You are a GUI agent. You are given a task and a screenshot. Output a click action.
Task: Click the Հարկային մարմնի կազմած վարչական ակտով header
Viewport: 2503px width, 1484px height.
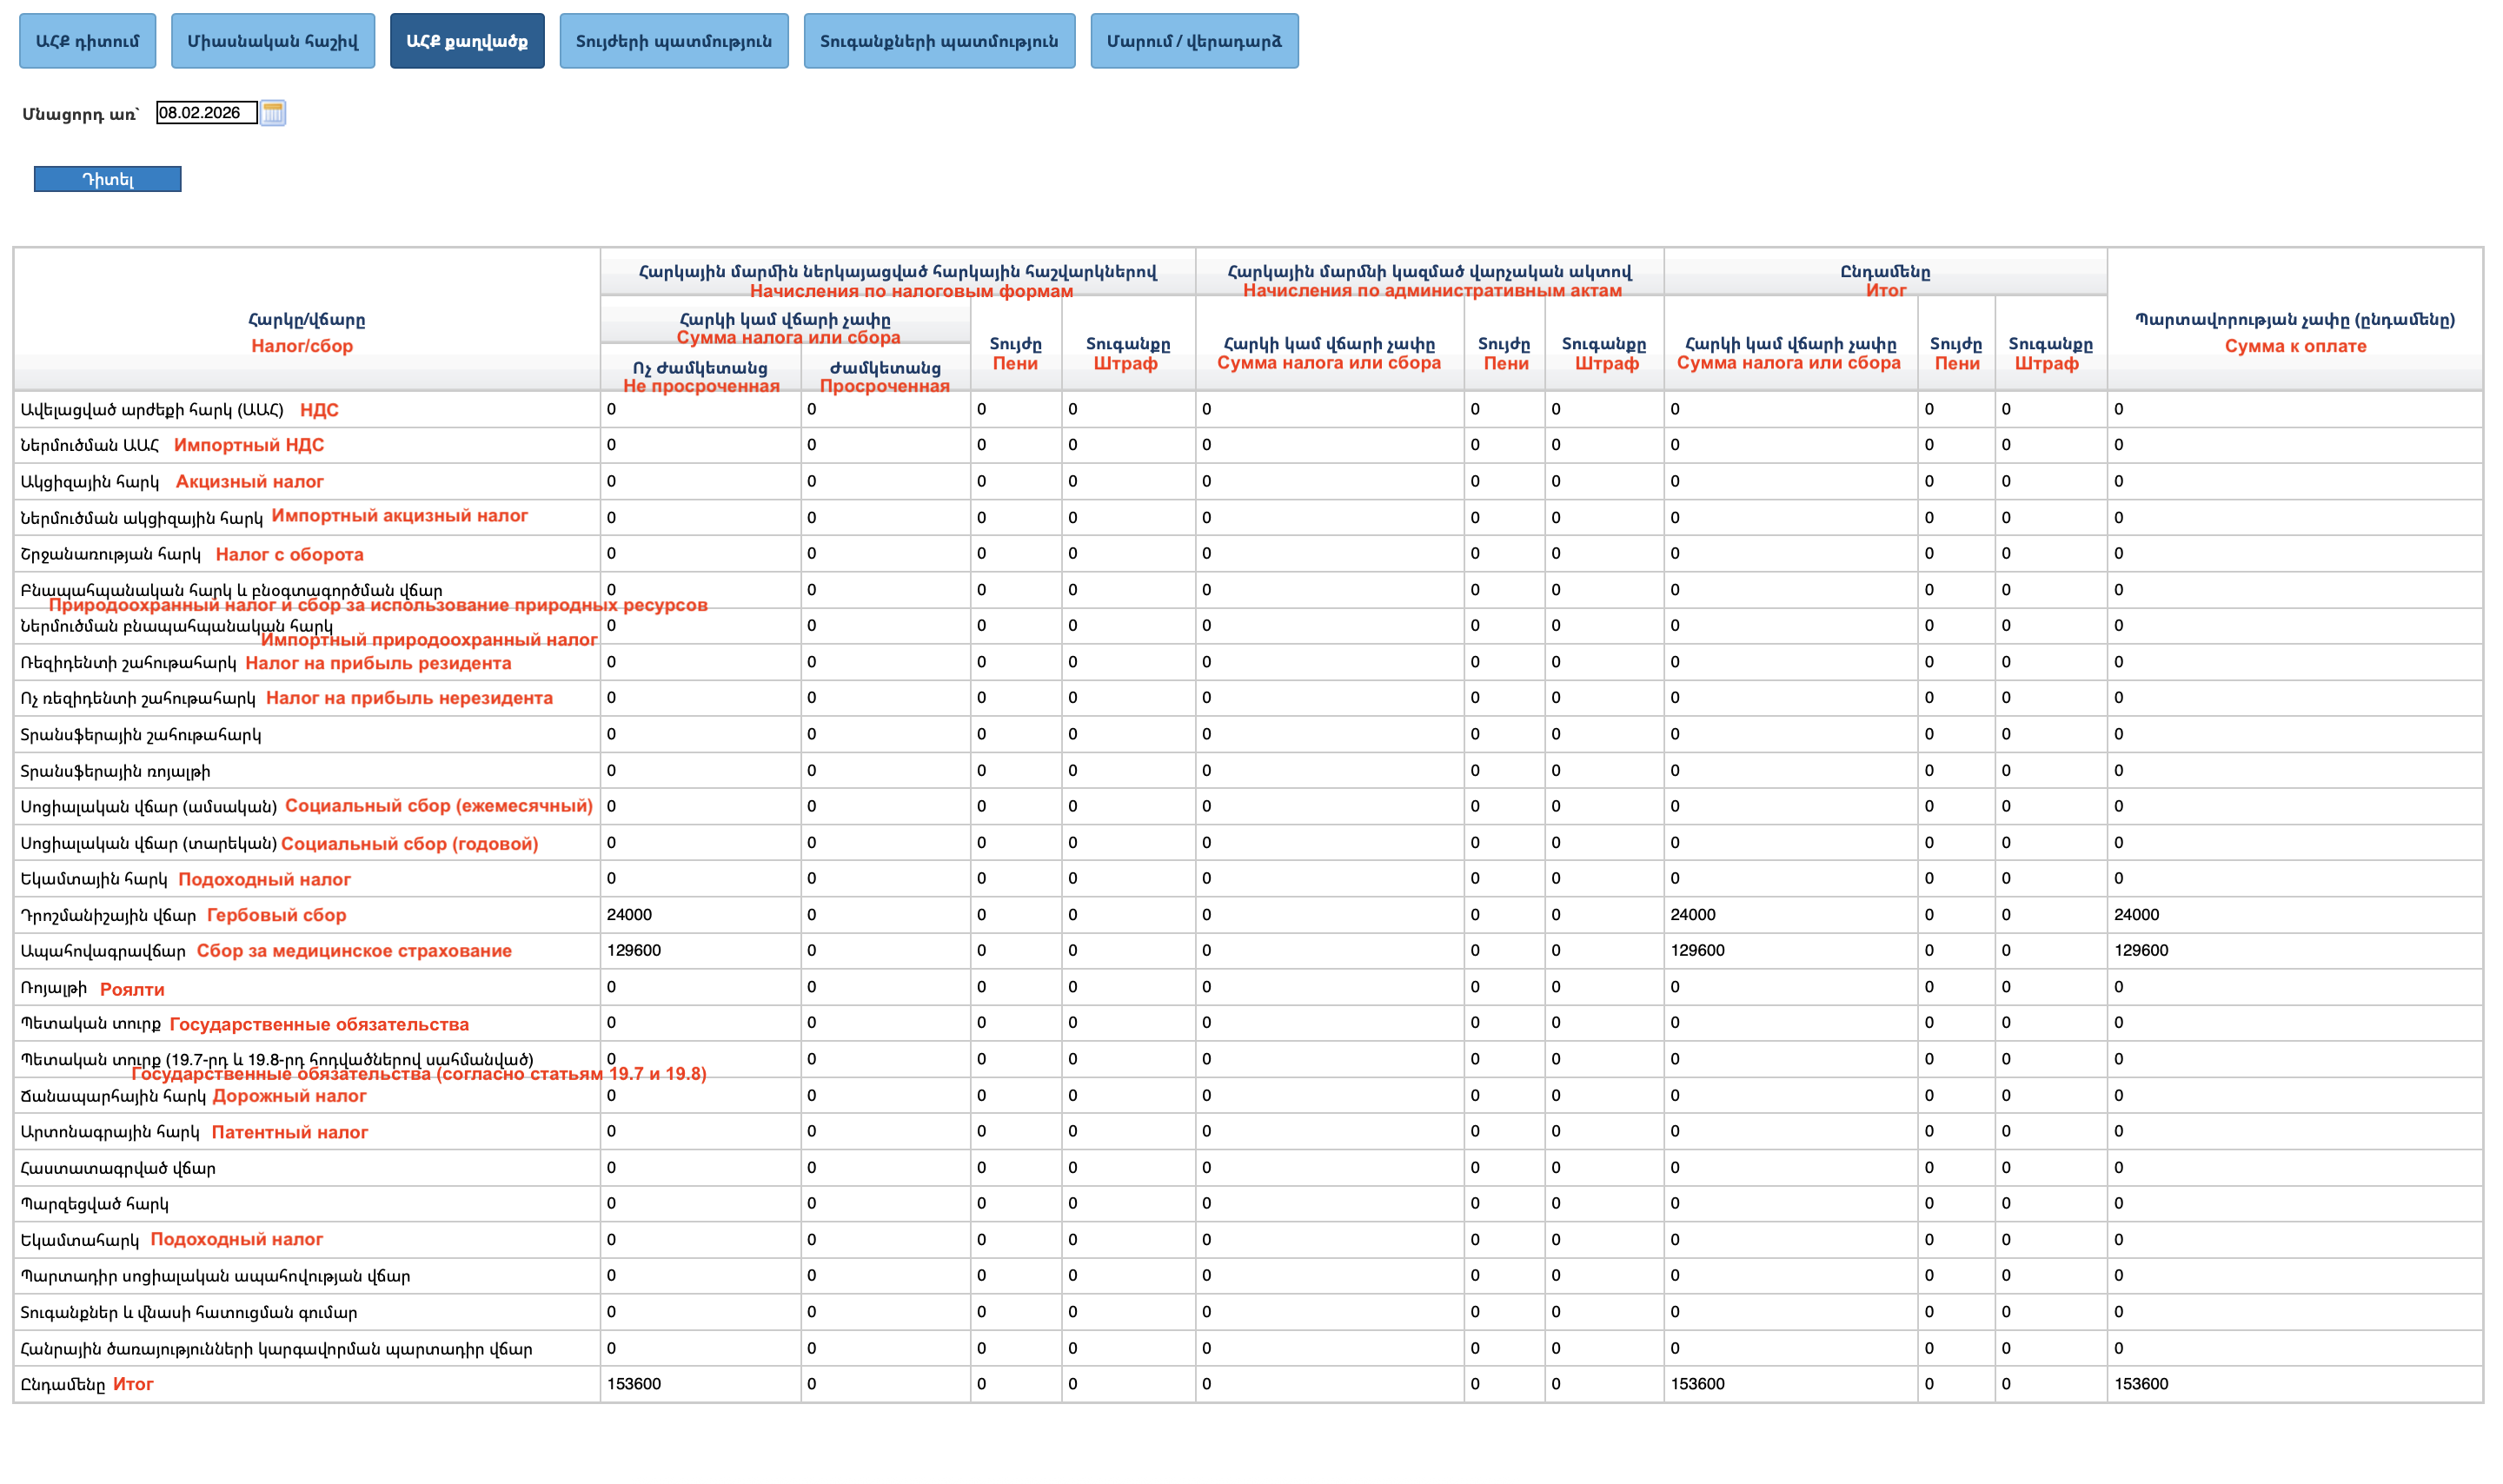[x=1429, y=272]
